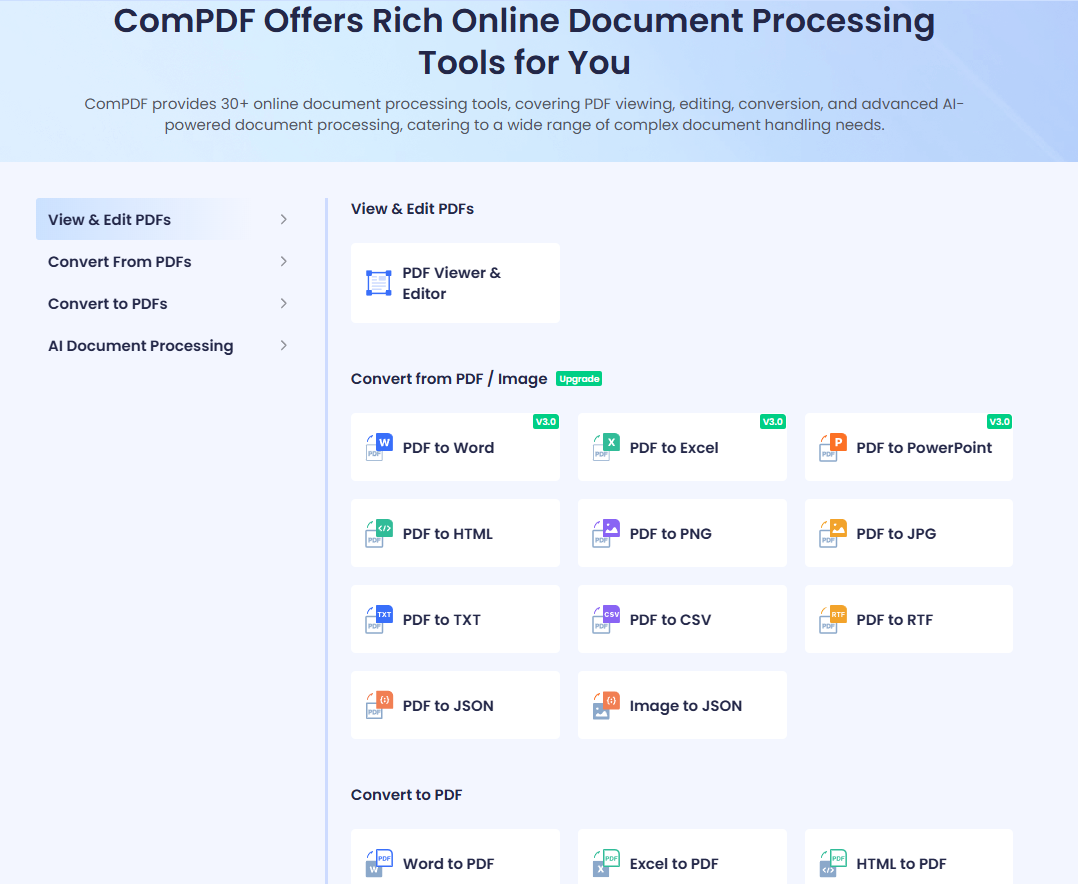
Task: Click the Image to JSON icon
Action: pyautogui.click(x=605, y=705)
